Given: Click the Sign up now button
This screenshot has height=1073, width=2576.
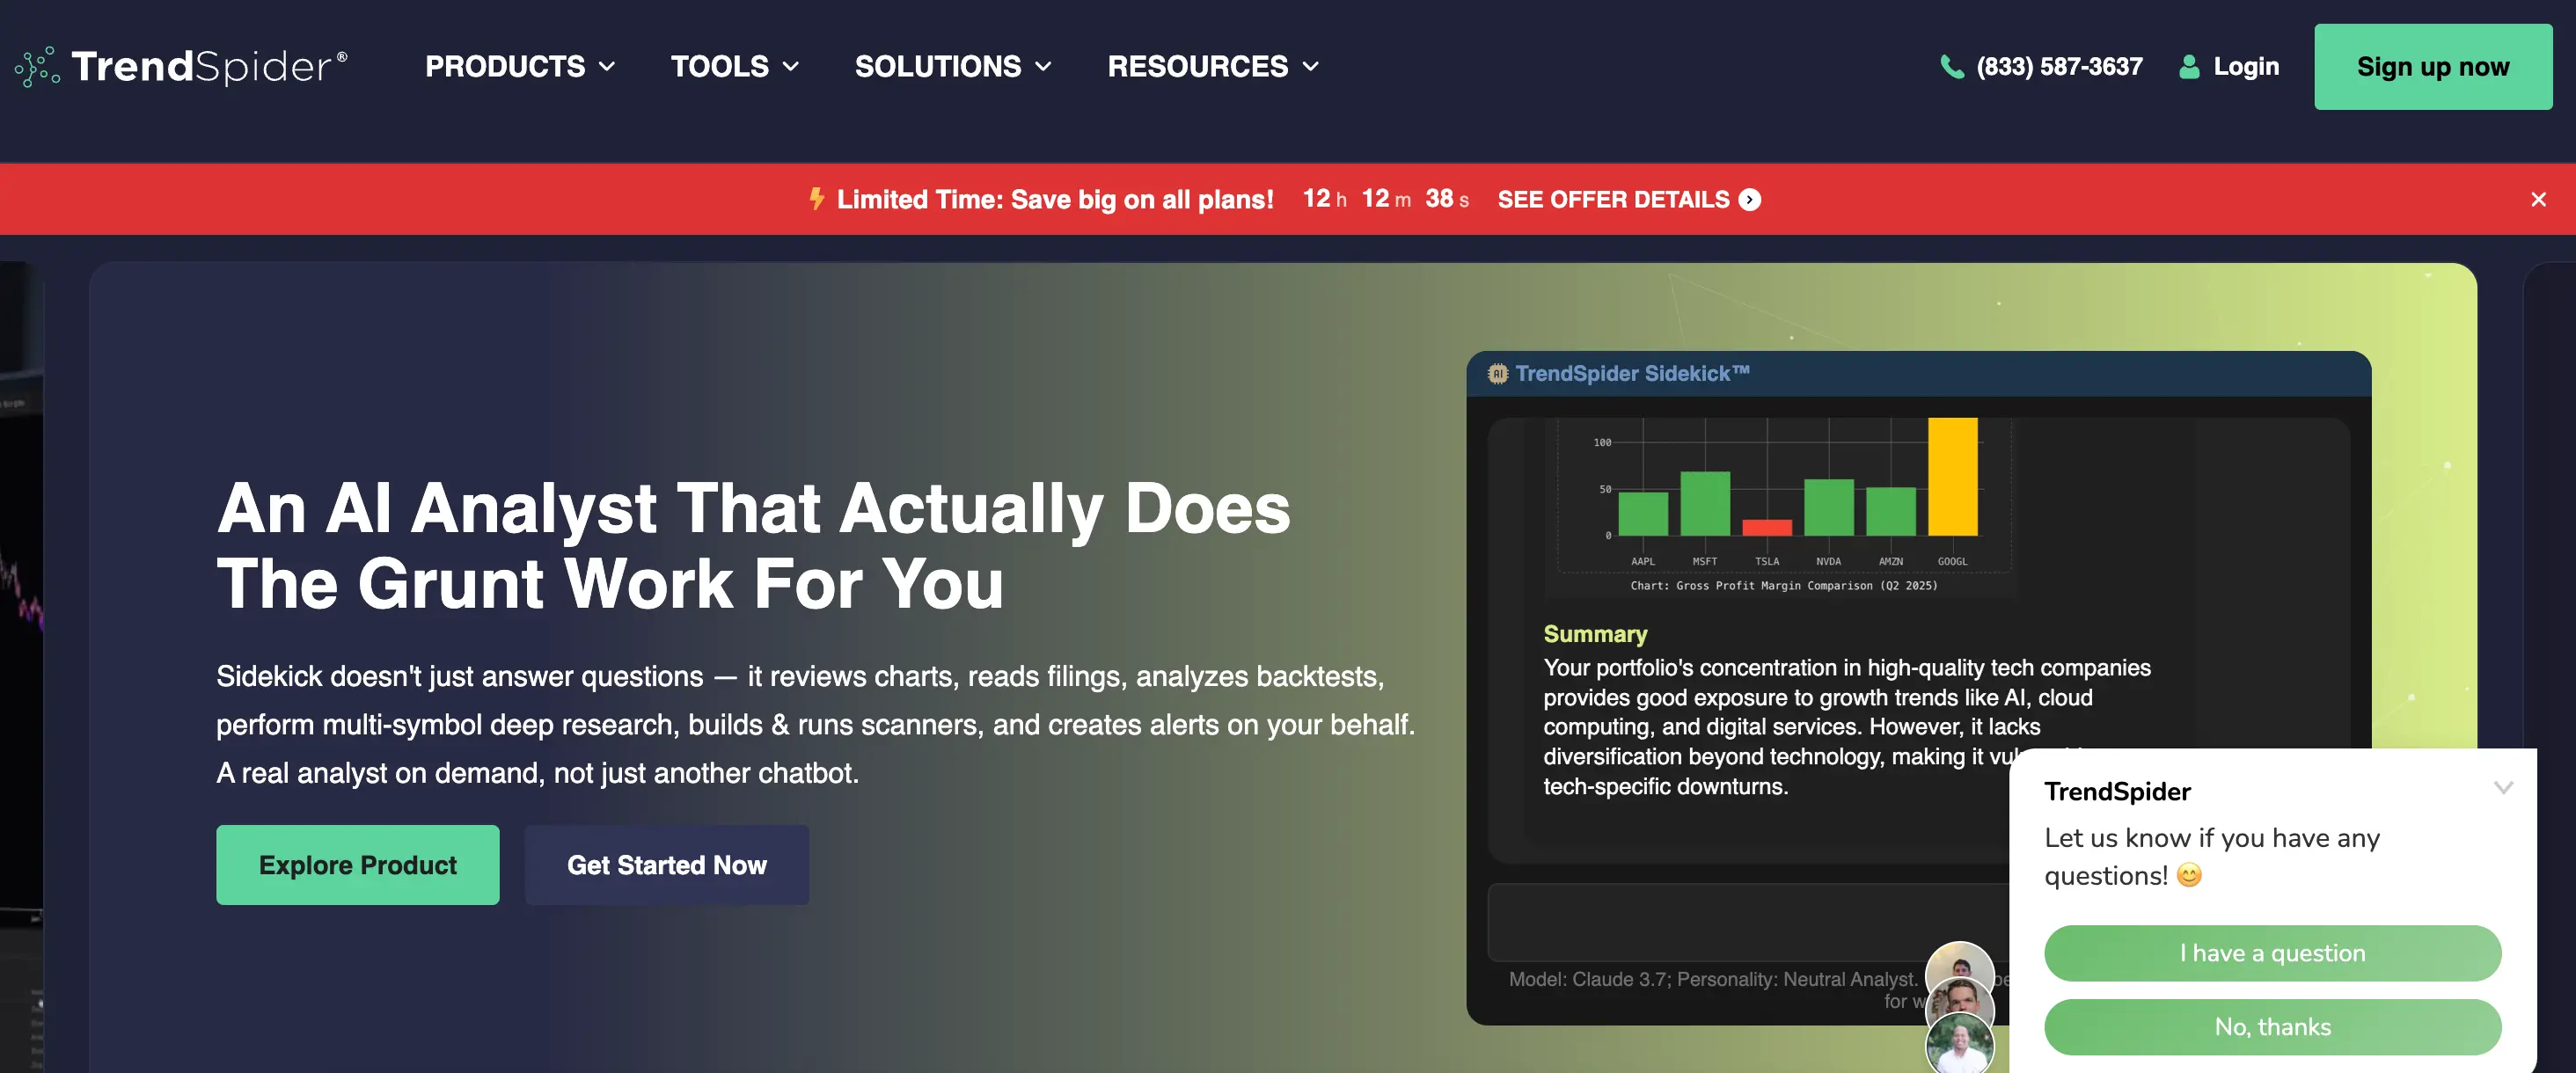Looking at the screenshot, I should click(2433, 67).
